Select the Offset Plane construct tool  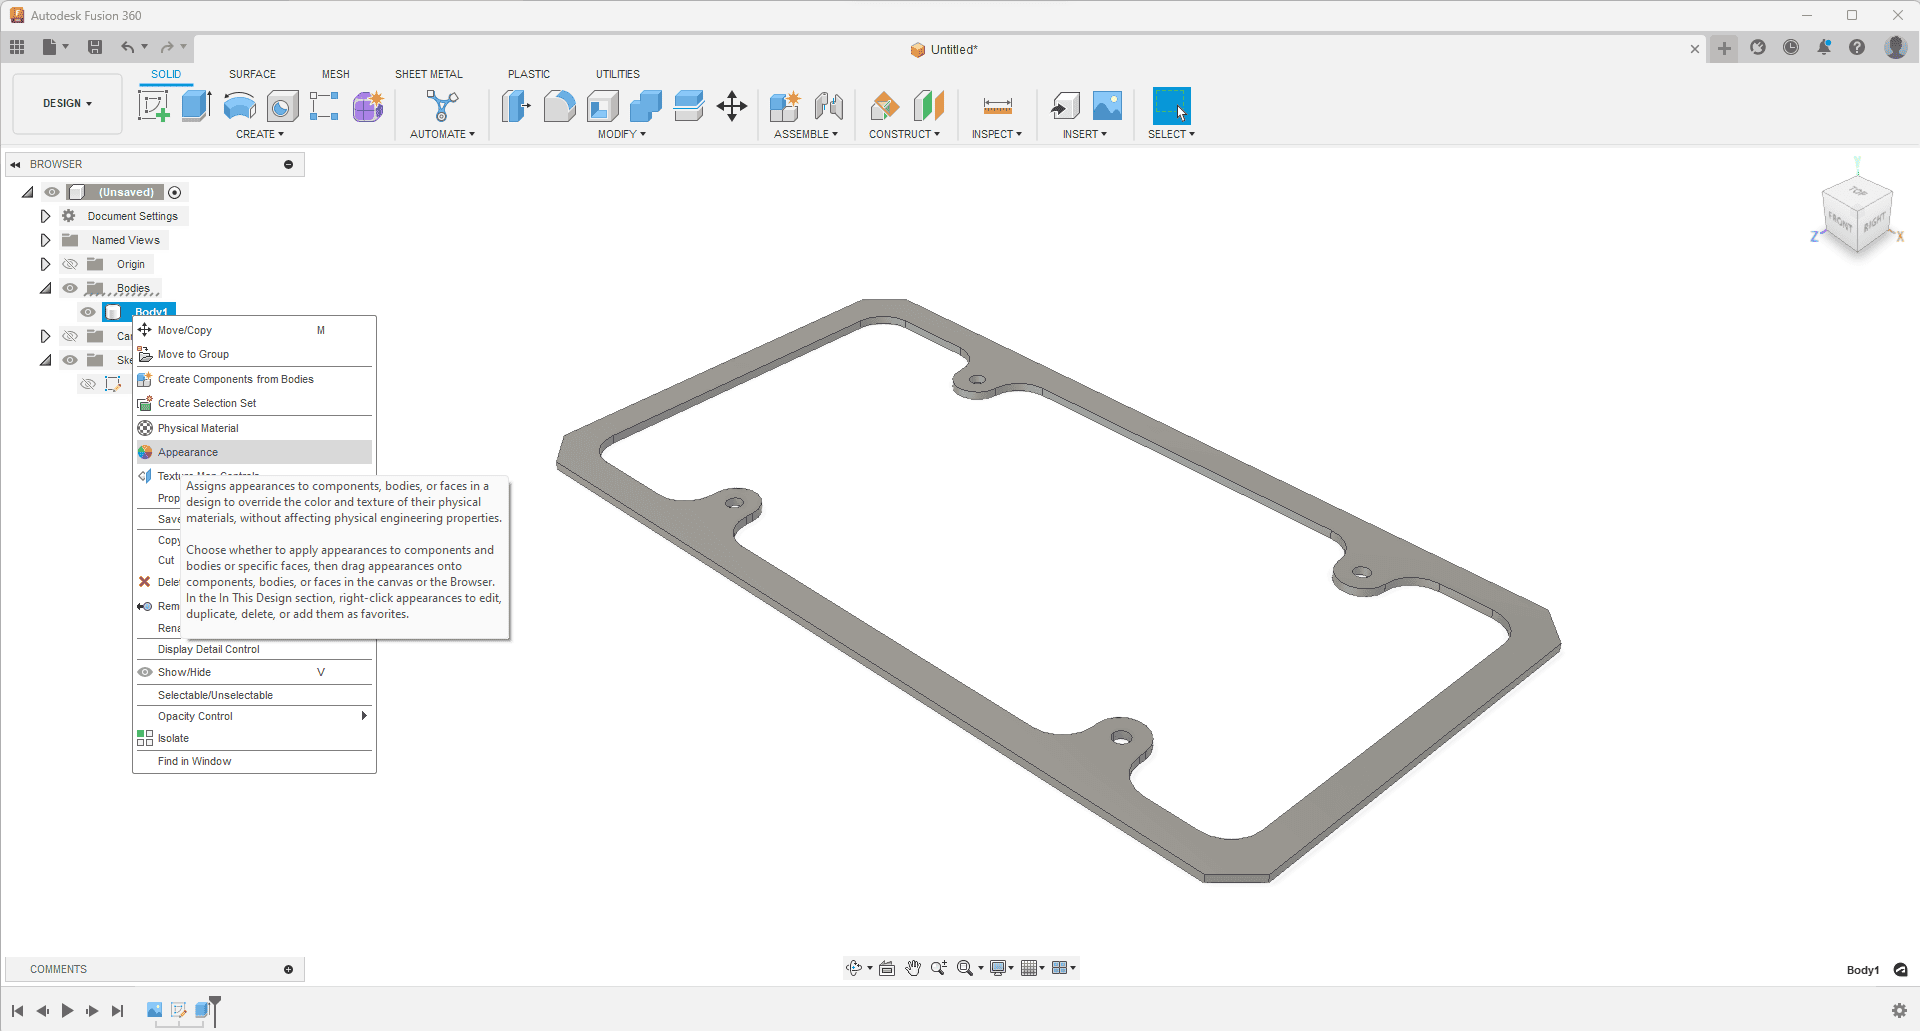(x=885, y=106)
